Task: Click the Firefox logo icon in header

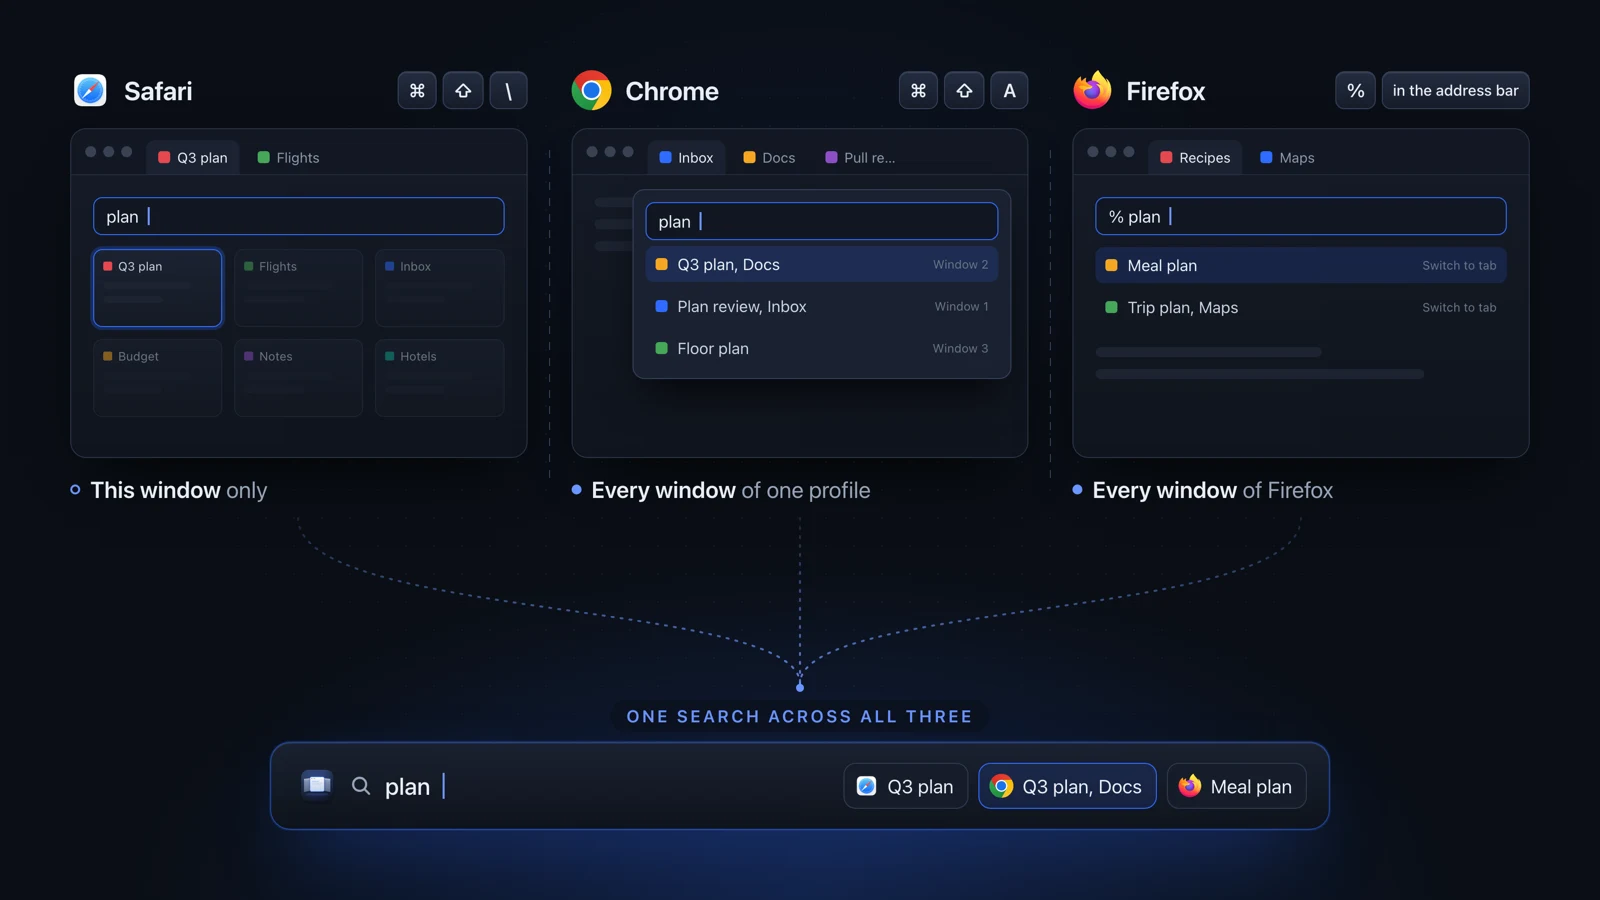Action: (1092, 90)
